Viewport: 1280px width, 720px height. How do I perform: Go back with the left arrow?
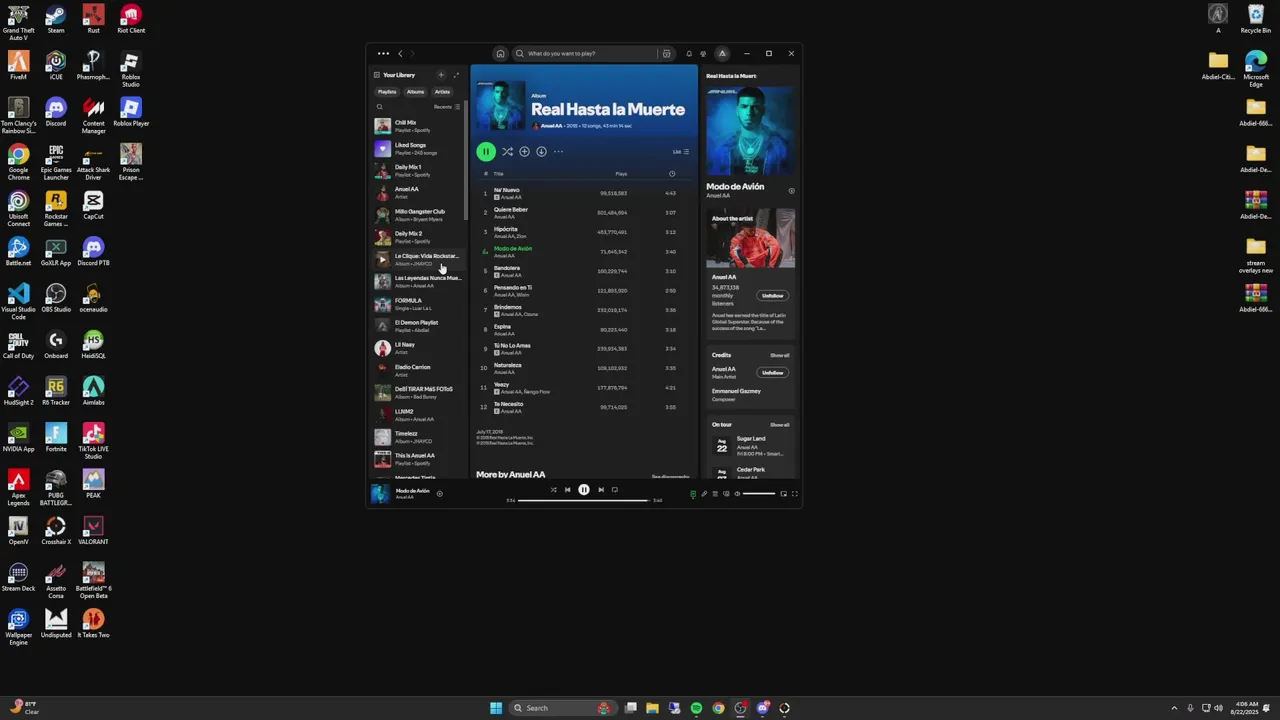400,54
